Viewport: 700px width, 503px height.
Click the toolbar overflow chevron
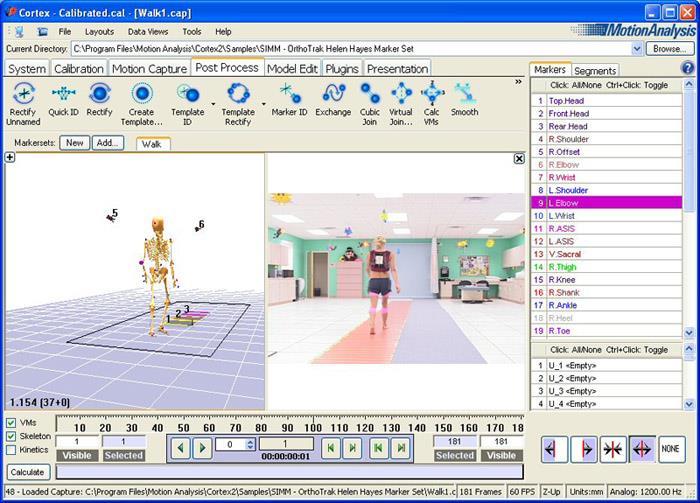click(518, 82)
